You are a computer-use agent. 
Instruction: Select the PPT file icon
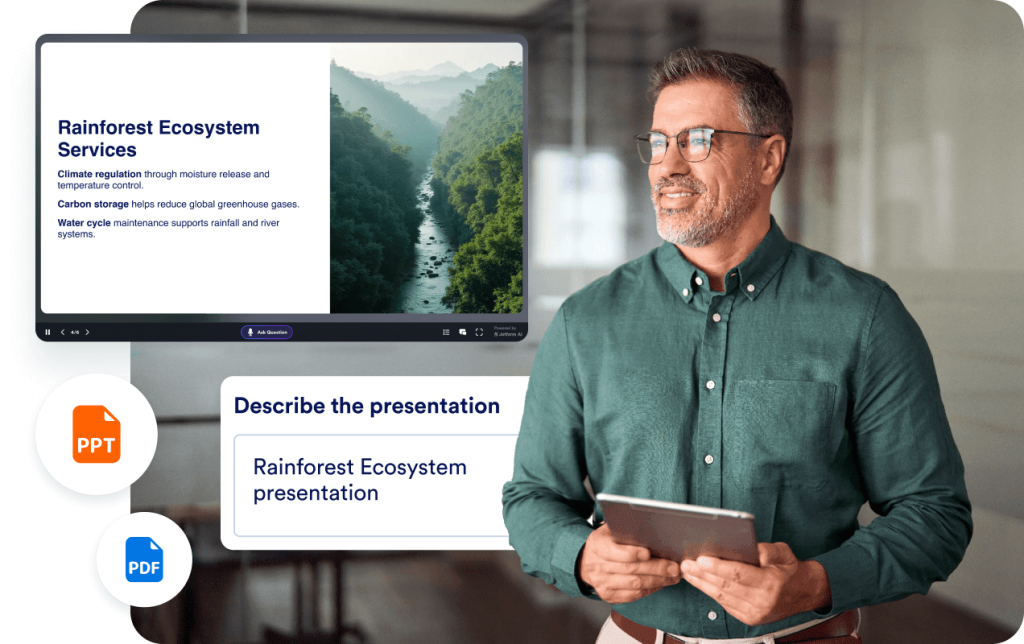pyautogui.click(x=96, y=434)
